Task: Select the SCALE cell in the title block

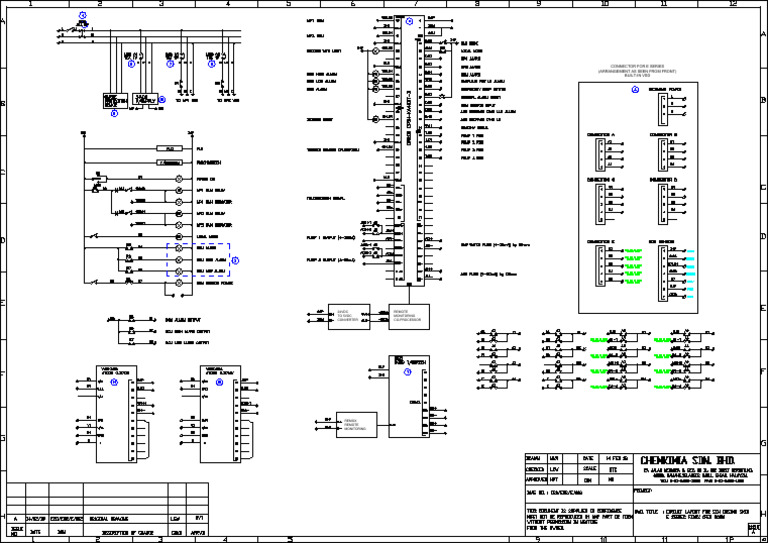Action: point(588,469)
